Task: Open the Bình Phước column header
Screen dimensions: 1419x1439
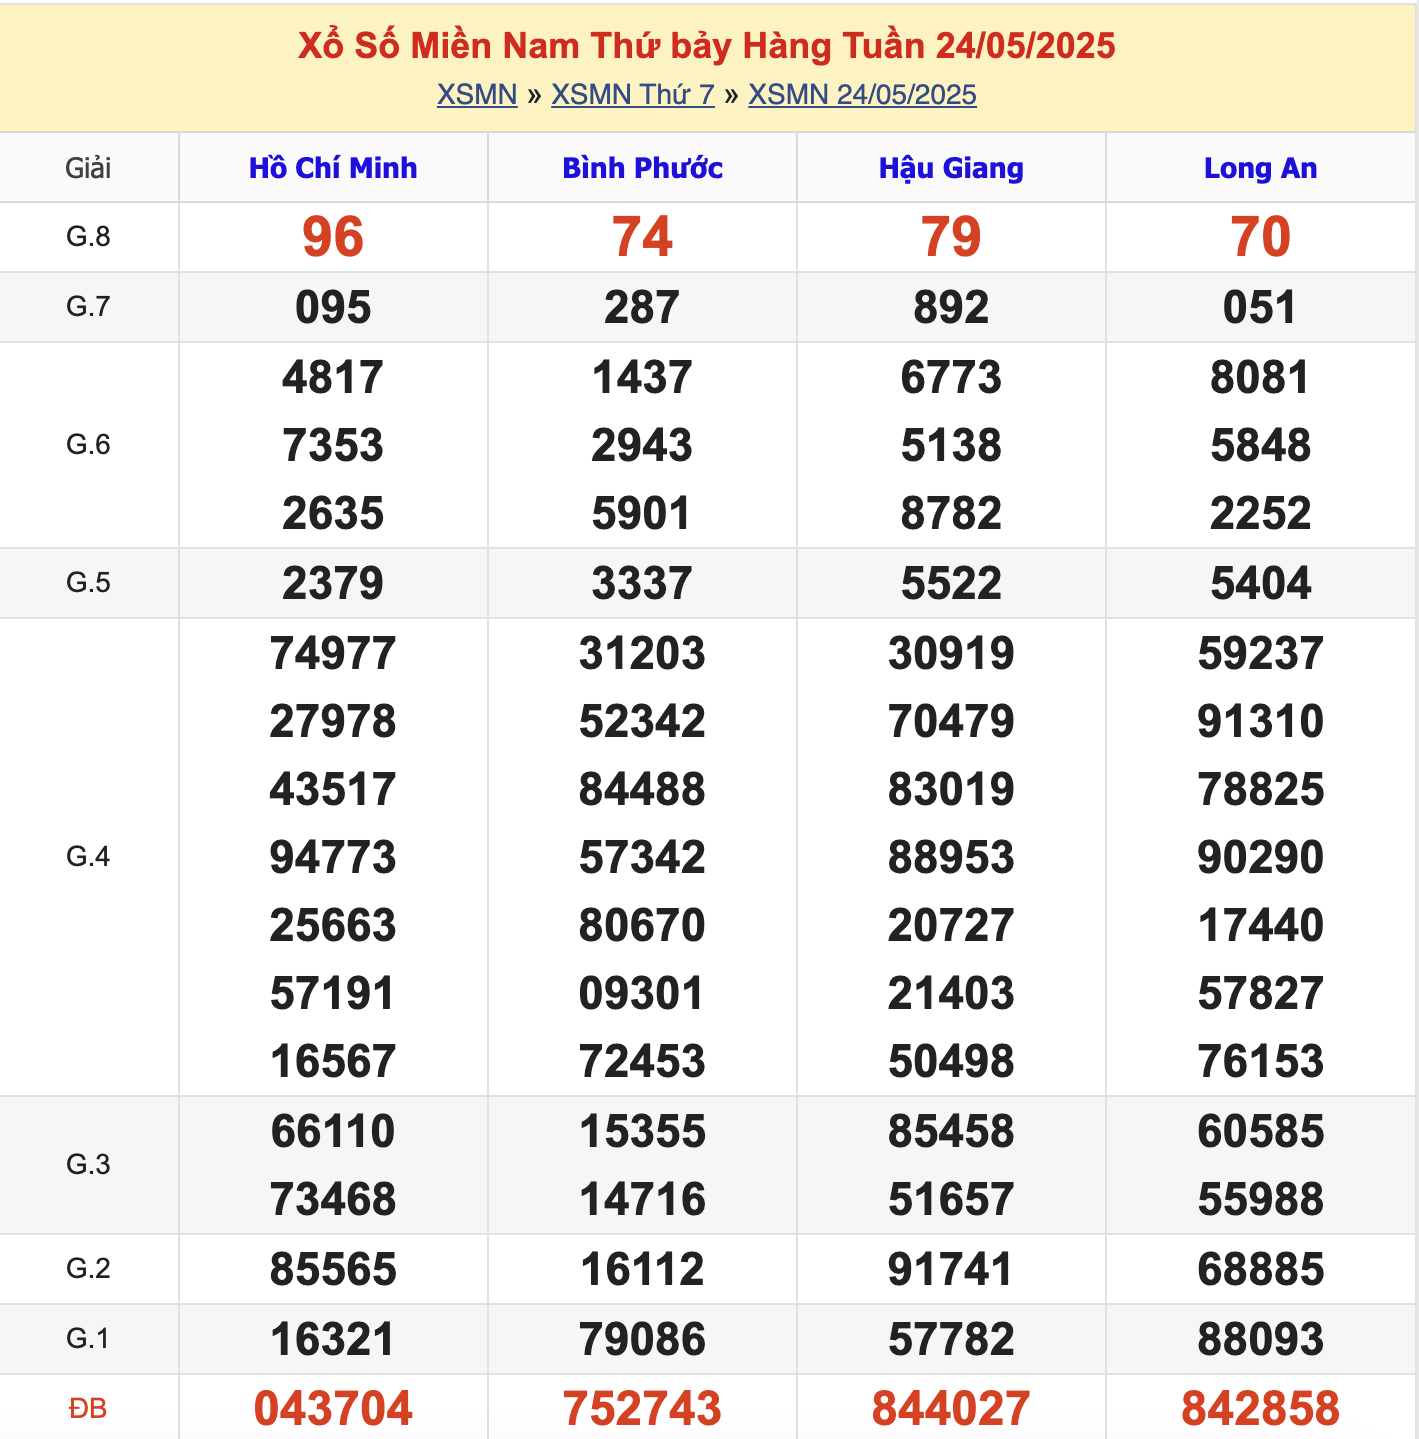Action: [x=642, y=168]
